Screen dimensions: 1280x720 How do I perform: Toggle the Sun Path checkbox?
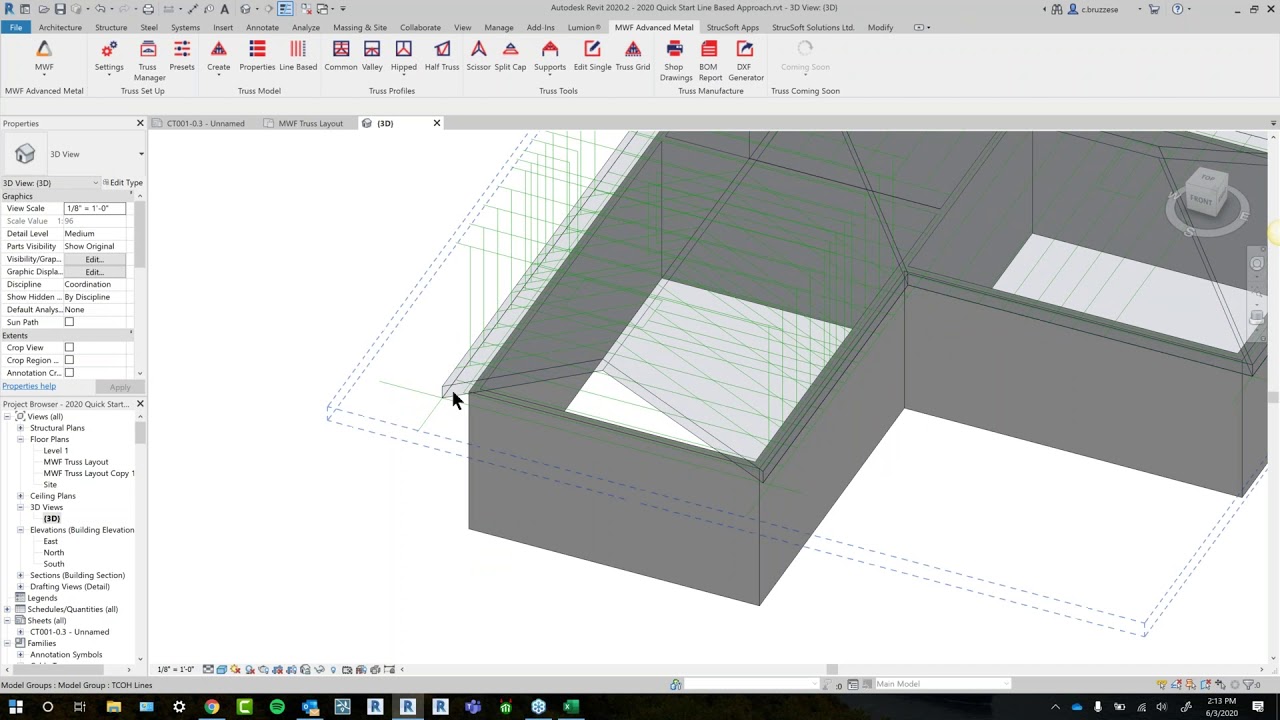point(69,322)
